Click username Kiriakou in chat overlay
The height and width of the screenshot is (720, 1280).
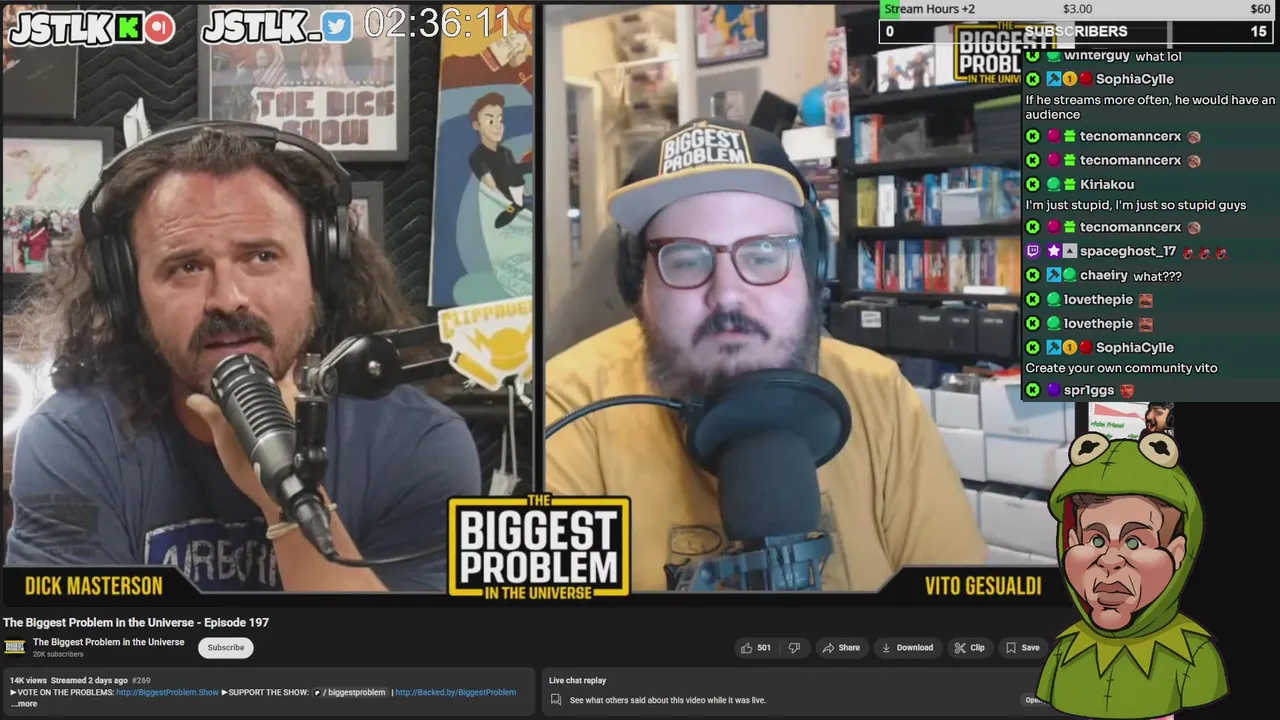tap(1107, 184)
